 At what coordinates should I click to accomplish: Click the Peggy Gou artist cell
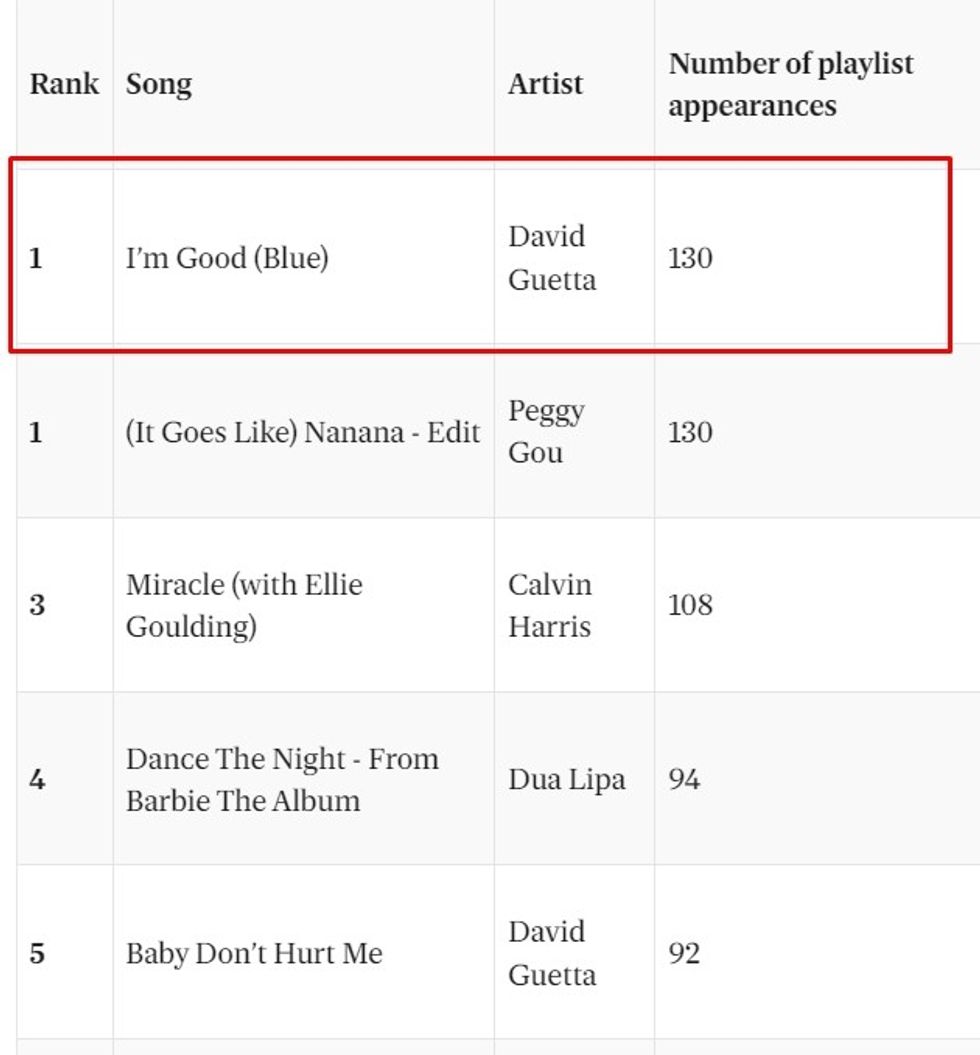click(546, 431)
